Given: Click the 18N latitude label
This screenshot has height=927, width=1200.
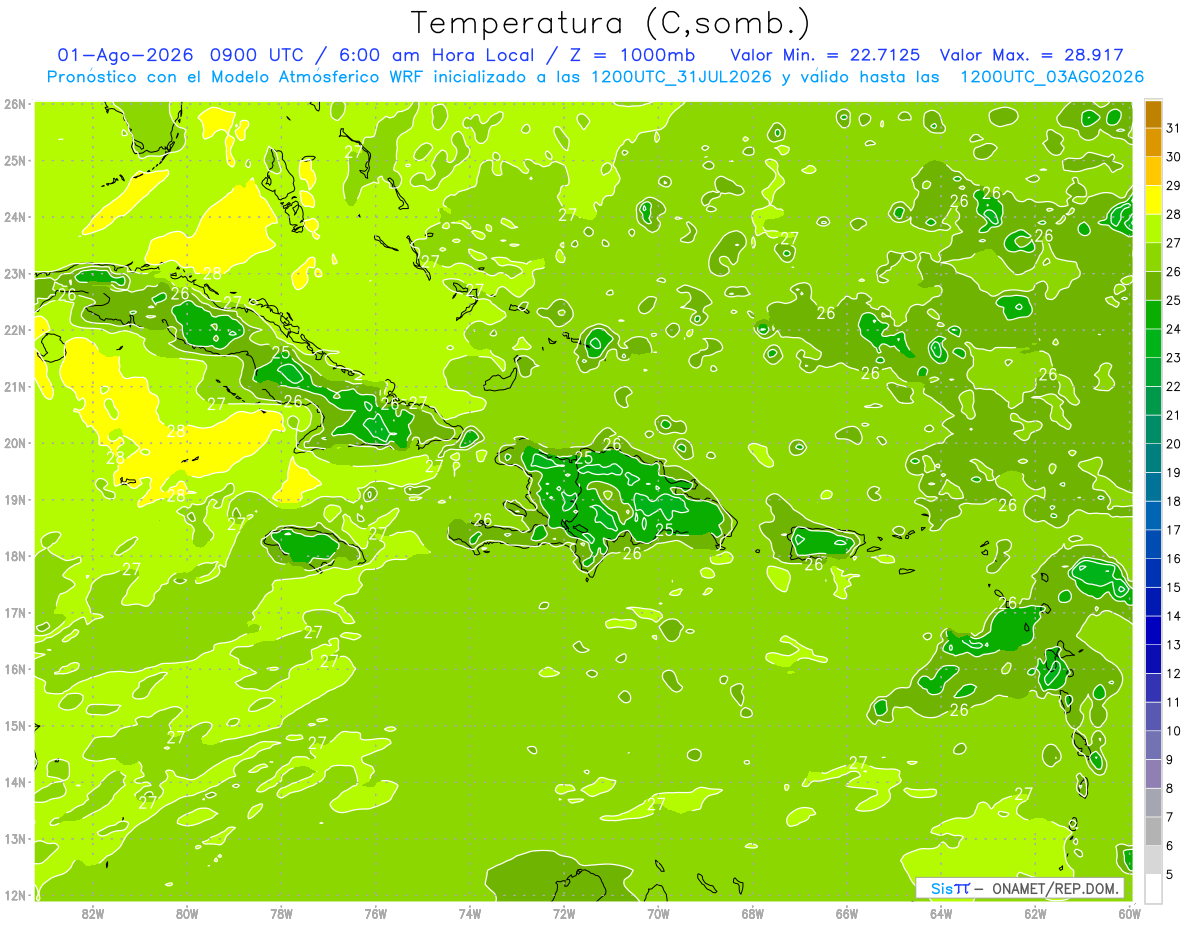Looking at the screenshot, I should coord(15,556).
